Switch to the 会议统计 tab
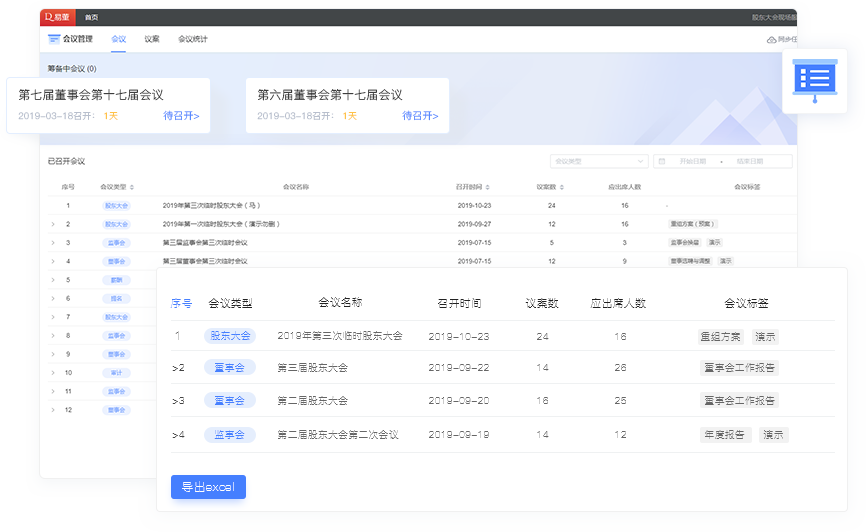Screen dimensions: 866x532 pyautogui.click(x=193, y=39)
